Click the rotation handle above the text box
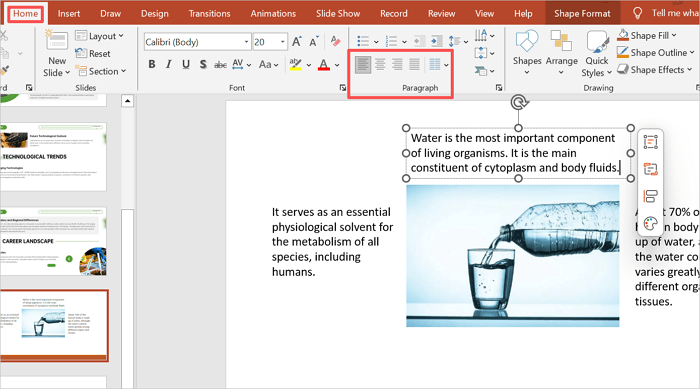The width and height of the screenshot is (700, 389). [518, 102]
